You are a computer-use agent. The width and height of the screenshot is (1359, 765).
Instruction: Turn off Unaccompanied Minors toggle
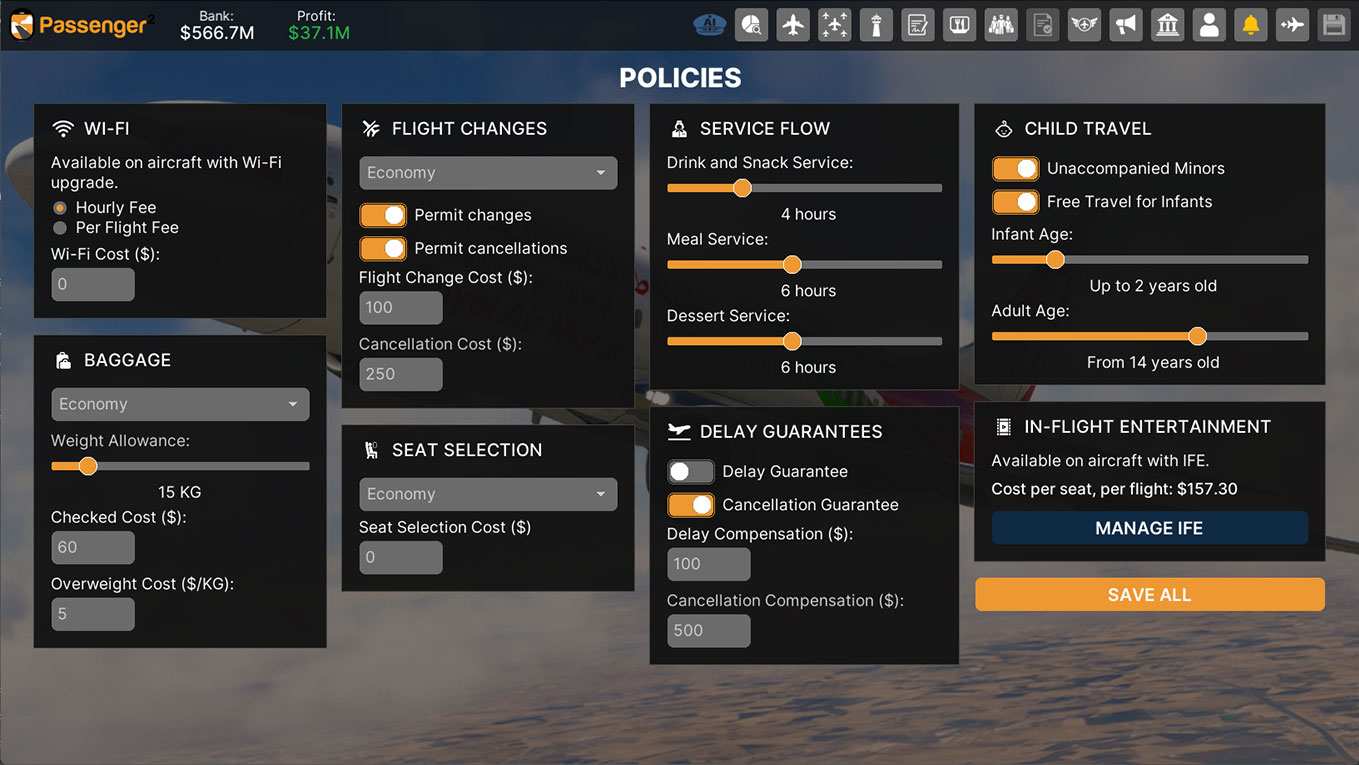point(1015,169)
